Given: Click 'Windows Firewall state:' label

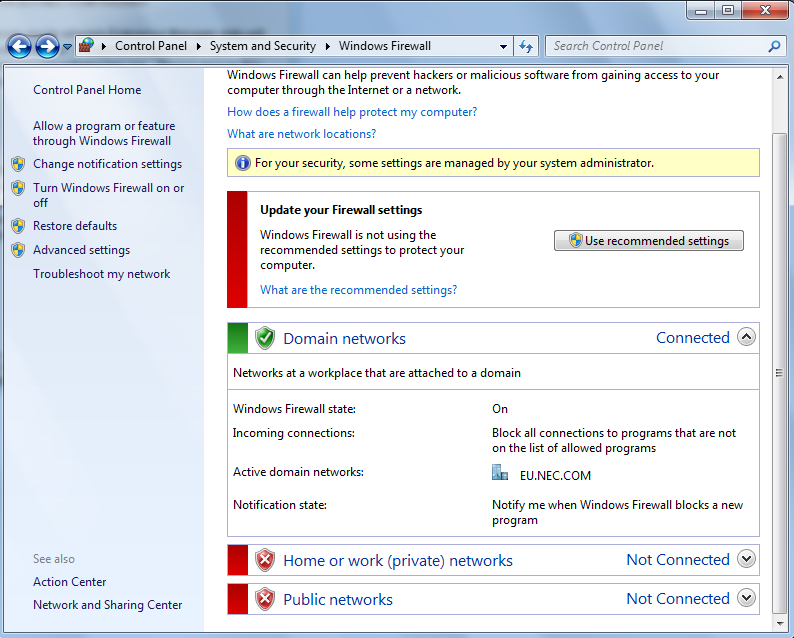Looking at the screenshot, I should point(294,409).
